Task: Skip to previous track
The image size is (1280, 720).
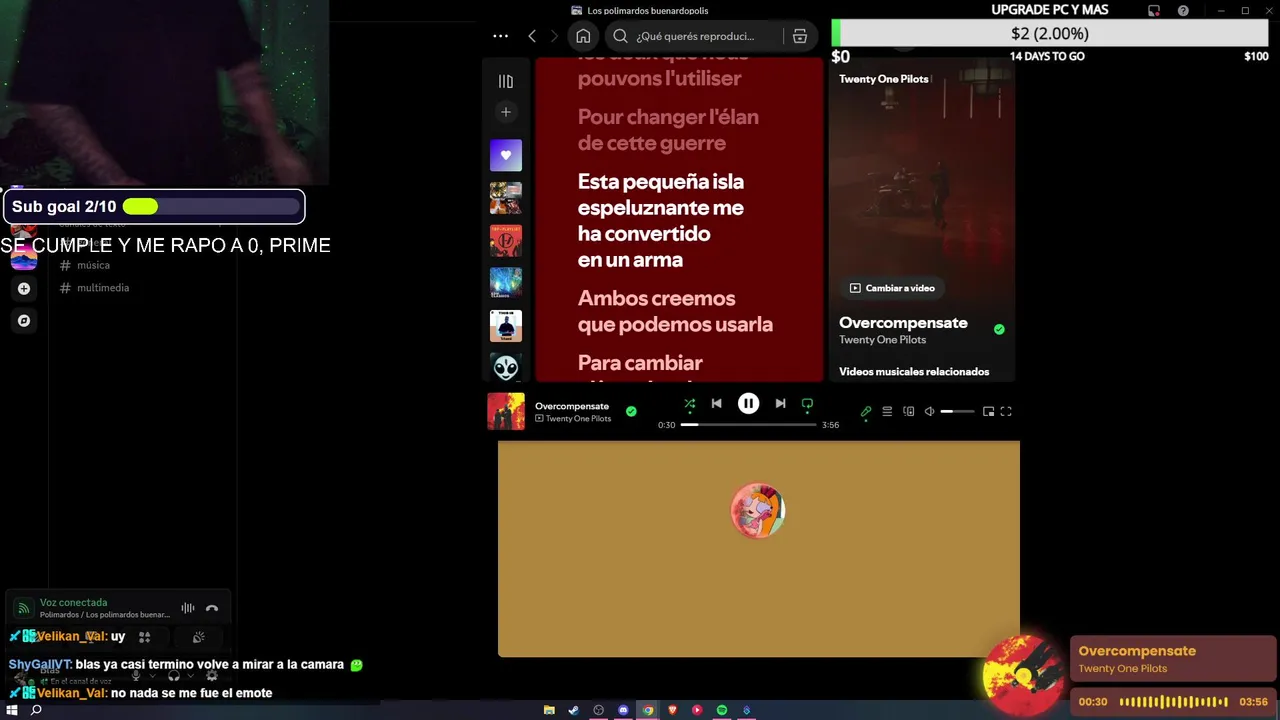Action: pos(716,404)
